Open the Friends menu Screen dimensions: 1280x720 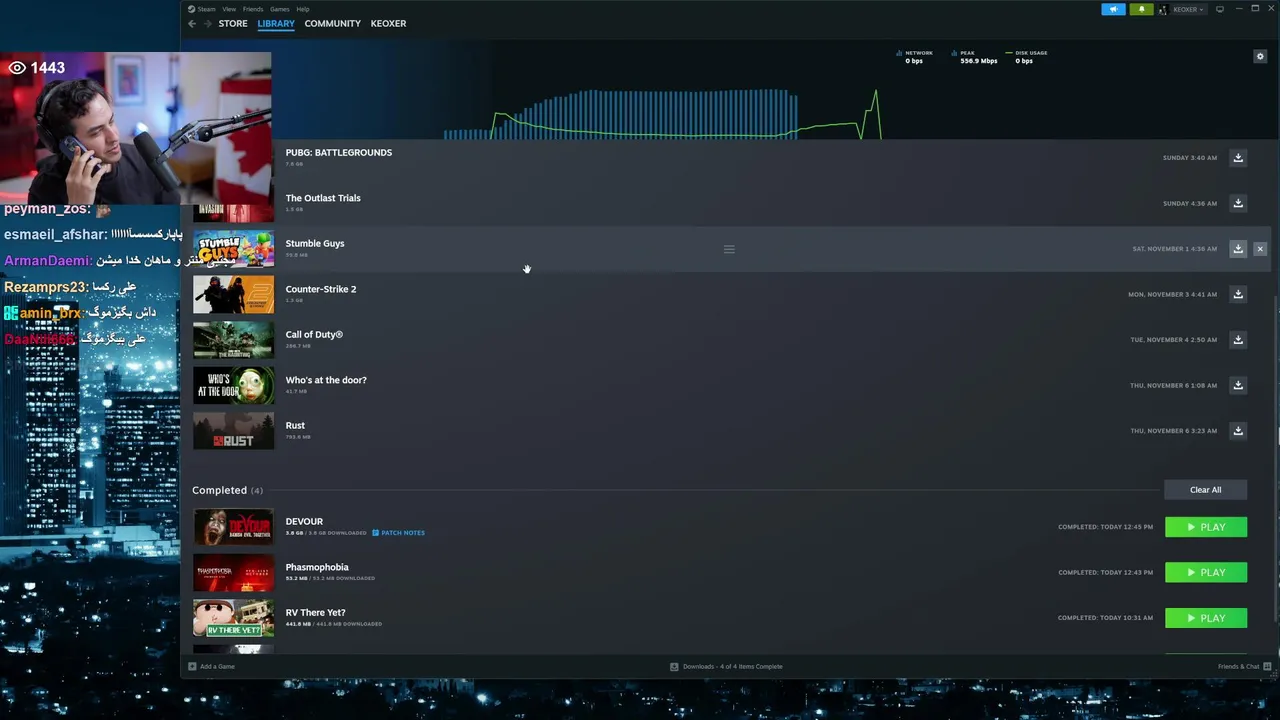253,9
